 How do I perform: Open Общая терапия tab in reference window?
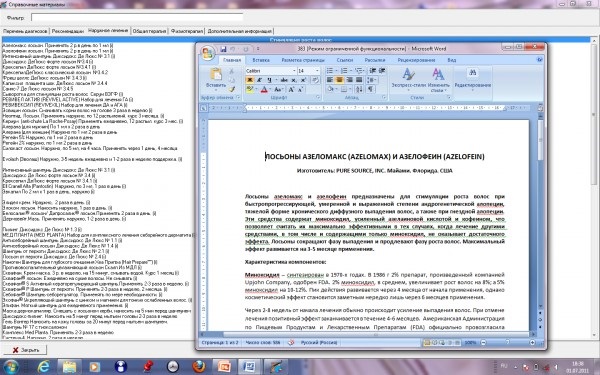(x=149, y=31)
